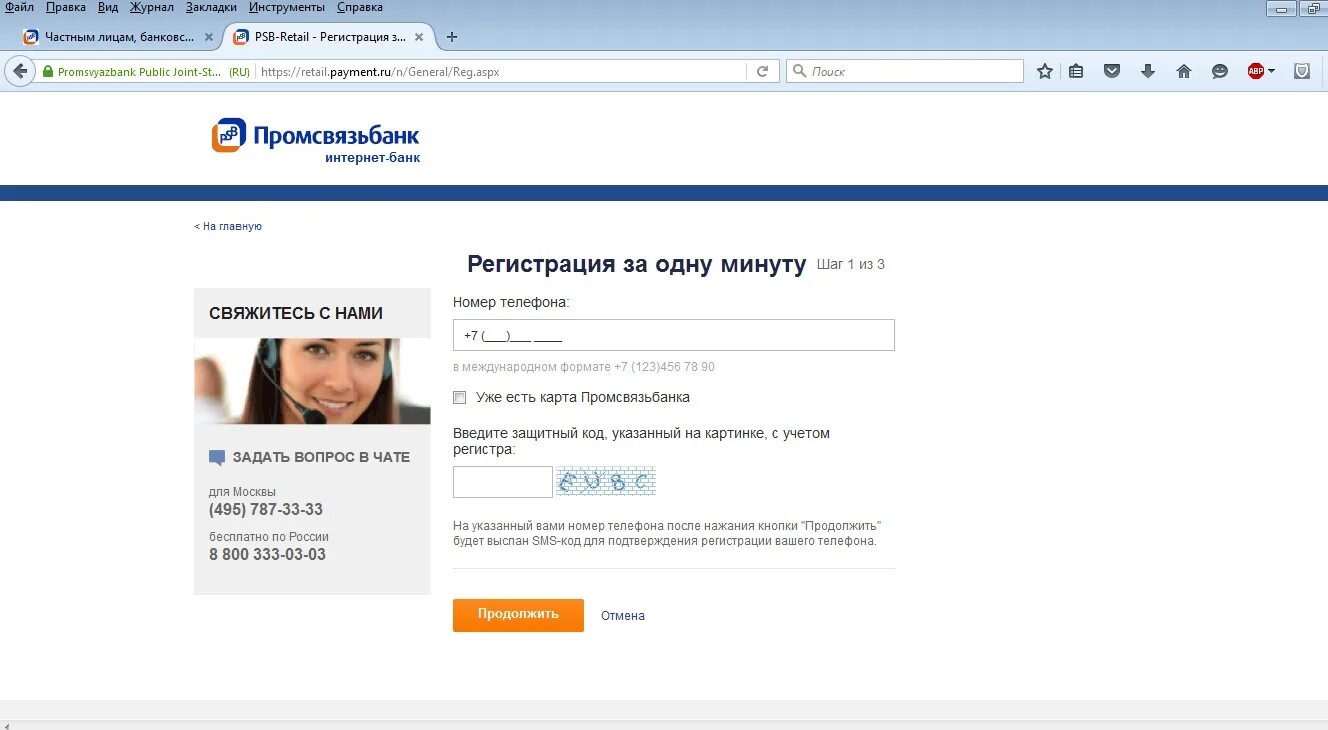Screen dimensions: 1328x730
Task: Click 'Регистрация за одну минуту' heading
Action: click(x=637, y=264)
